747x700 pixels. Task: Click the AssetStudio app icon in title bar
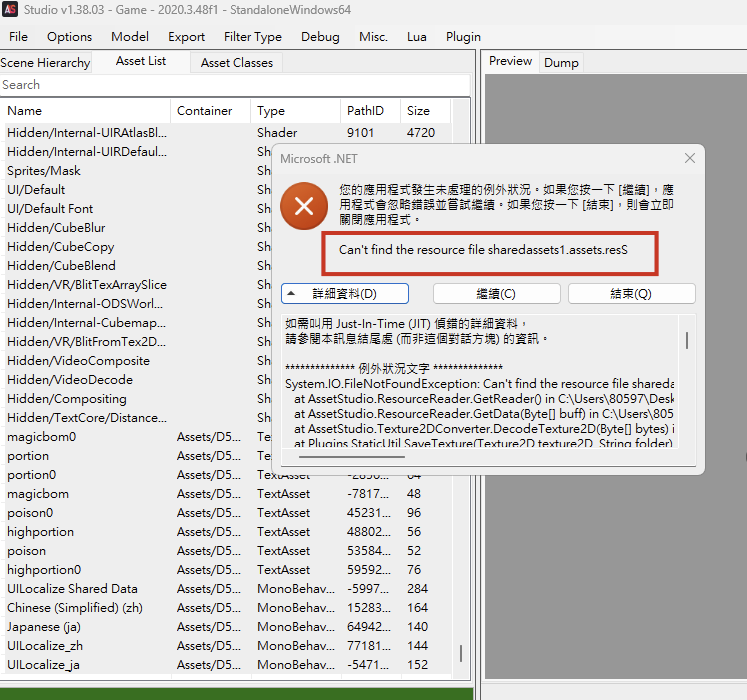tap(10, 9)
